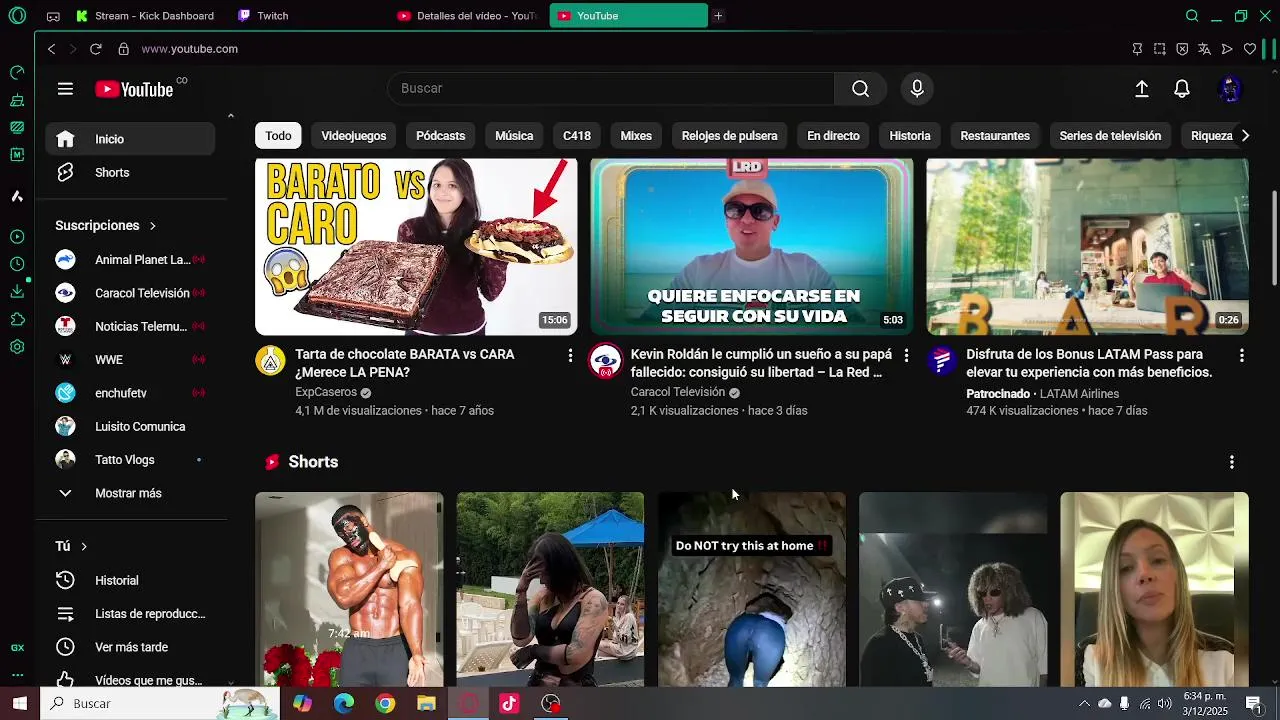
Task: Open the Downloads icon in Opera sidebar
Action: (x=17, y=291)
